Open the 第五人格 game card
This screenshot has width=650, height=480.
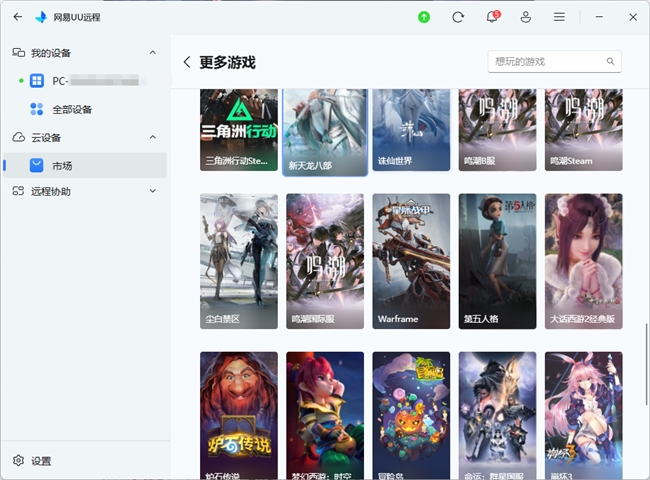pyautogui.click(x=497, y=260)
